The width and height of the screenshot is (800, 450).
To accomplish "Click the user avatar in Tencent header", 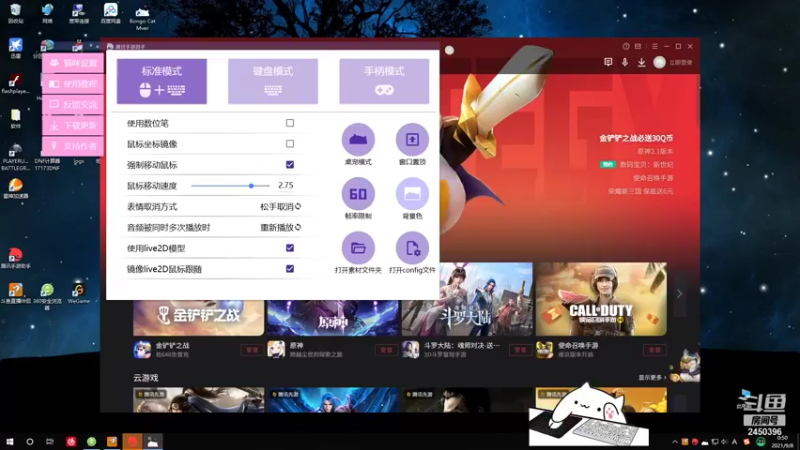I will (660, 62).
